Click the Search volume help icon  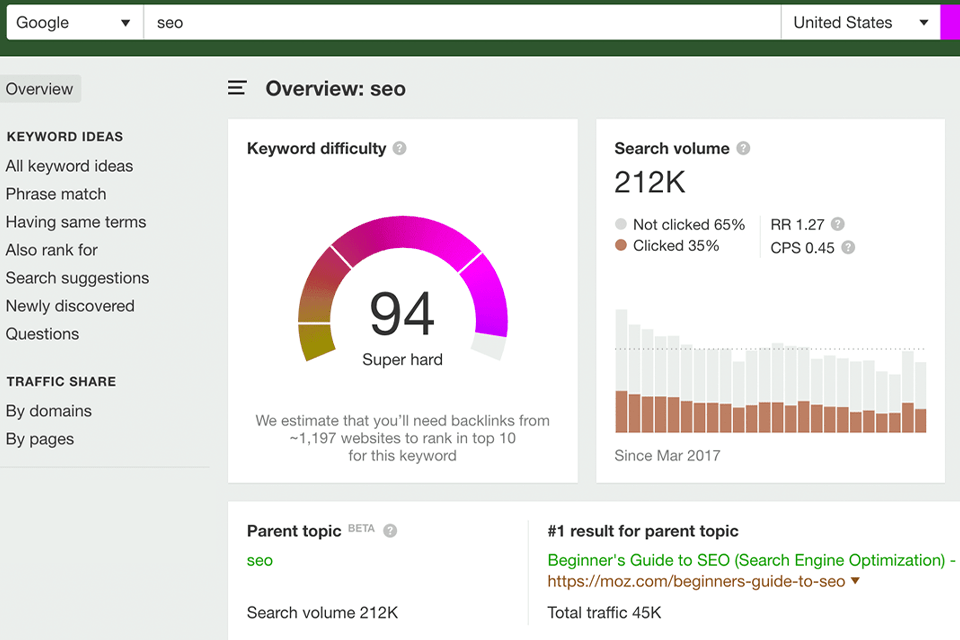point(743,148)
